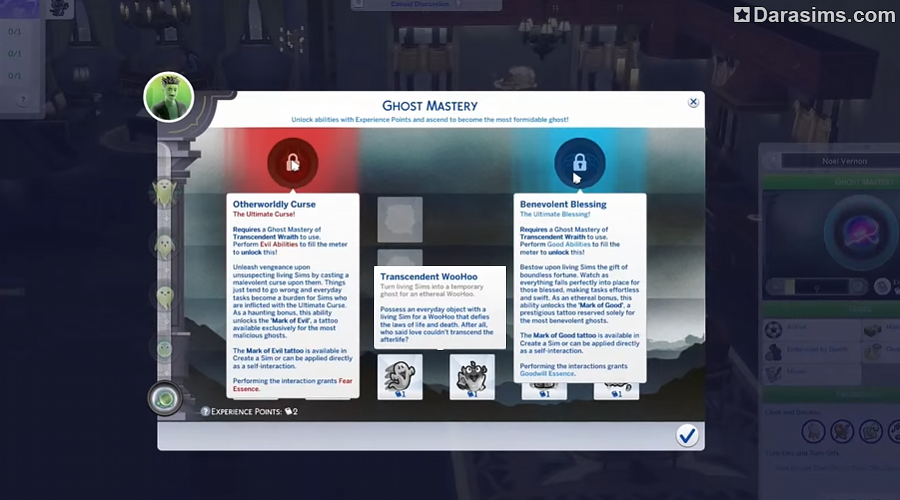
Task: Click the glowing green orb at pillar base
Action: pos(165,398)
